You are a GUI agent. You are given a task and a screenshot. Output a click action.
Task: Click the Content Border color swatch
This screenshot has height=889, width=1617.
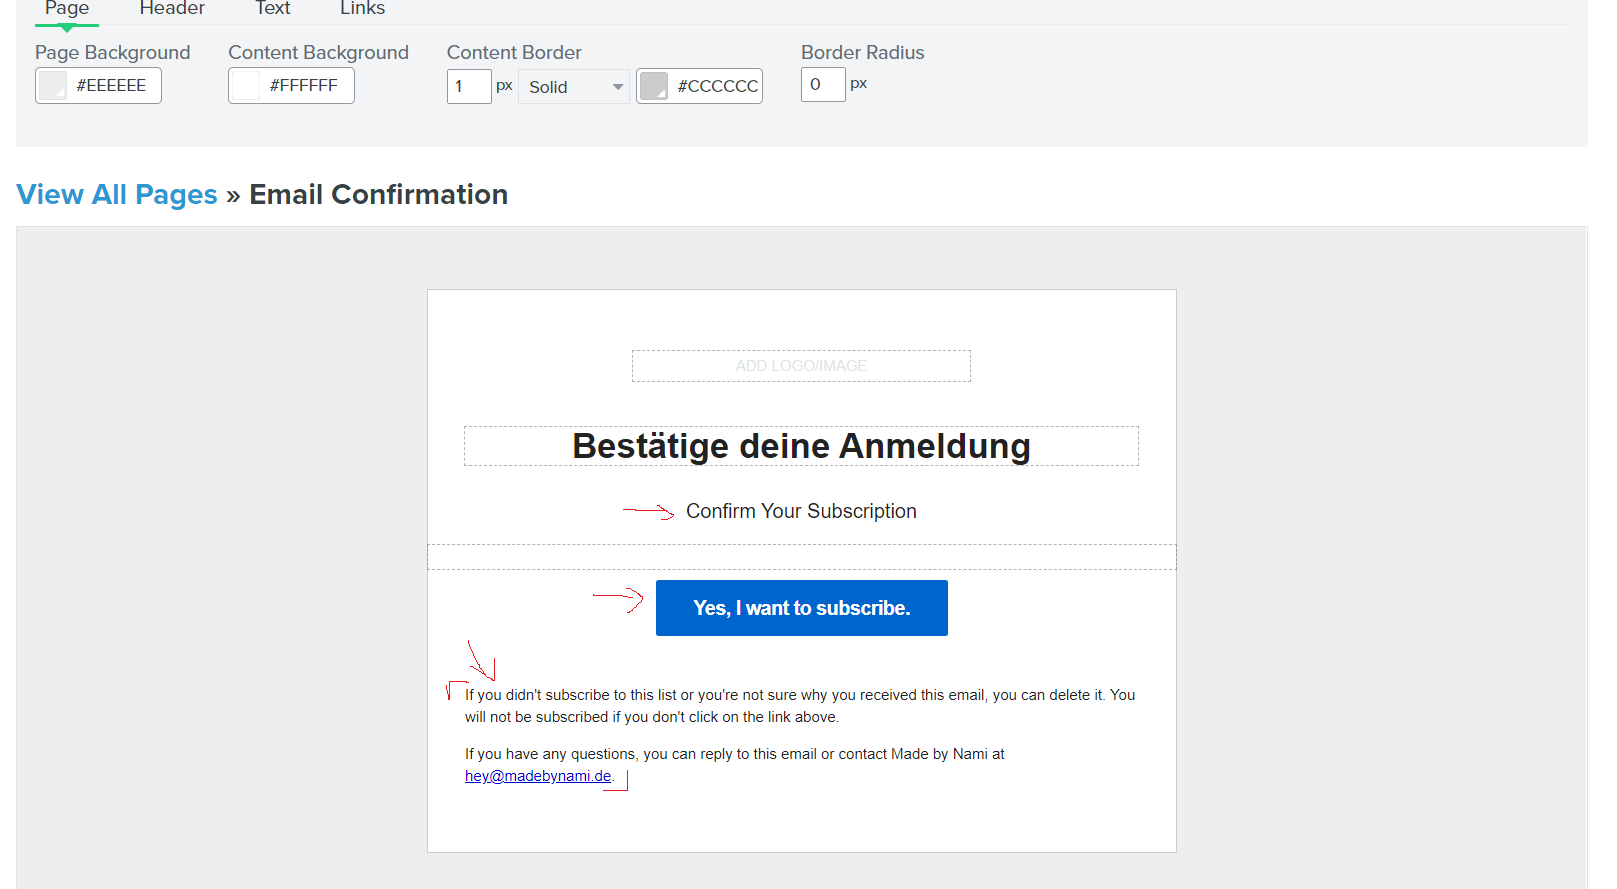pos(654,86)
